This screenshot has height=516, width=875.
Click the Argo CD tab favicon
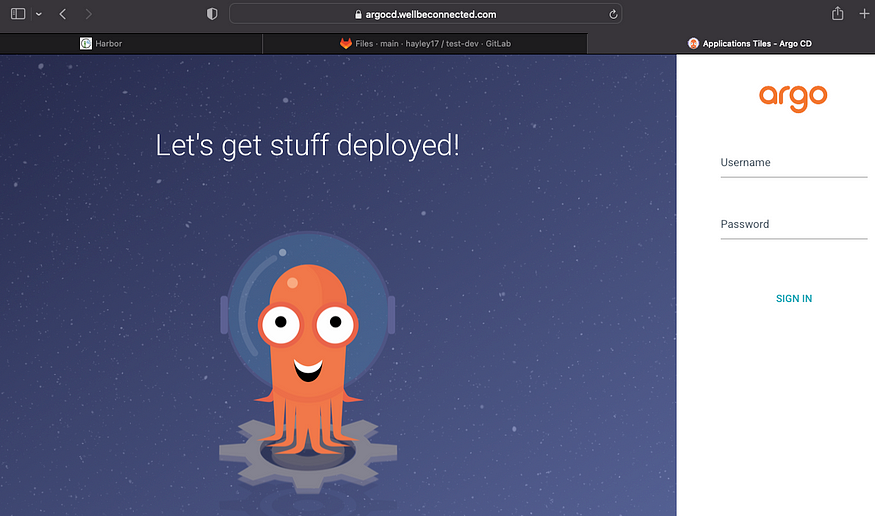click(693, 44)
